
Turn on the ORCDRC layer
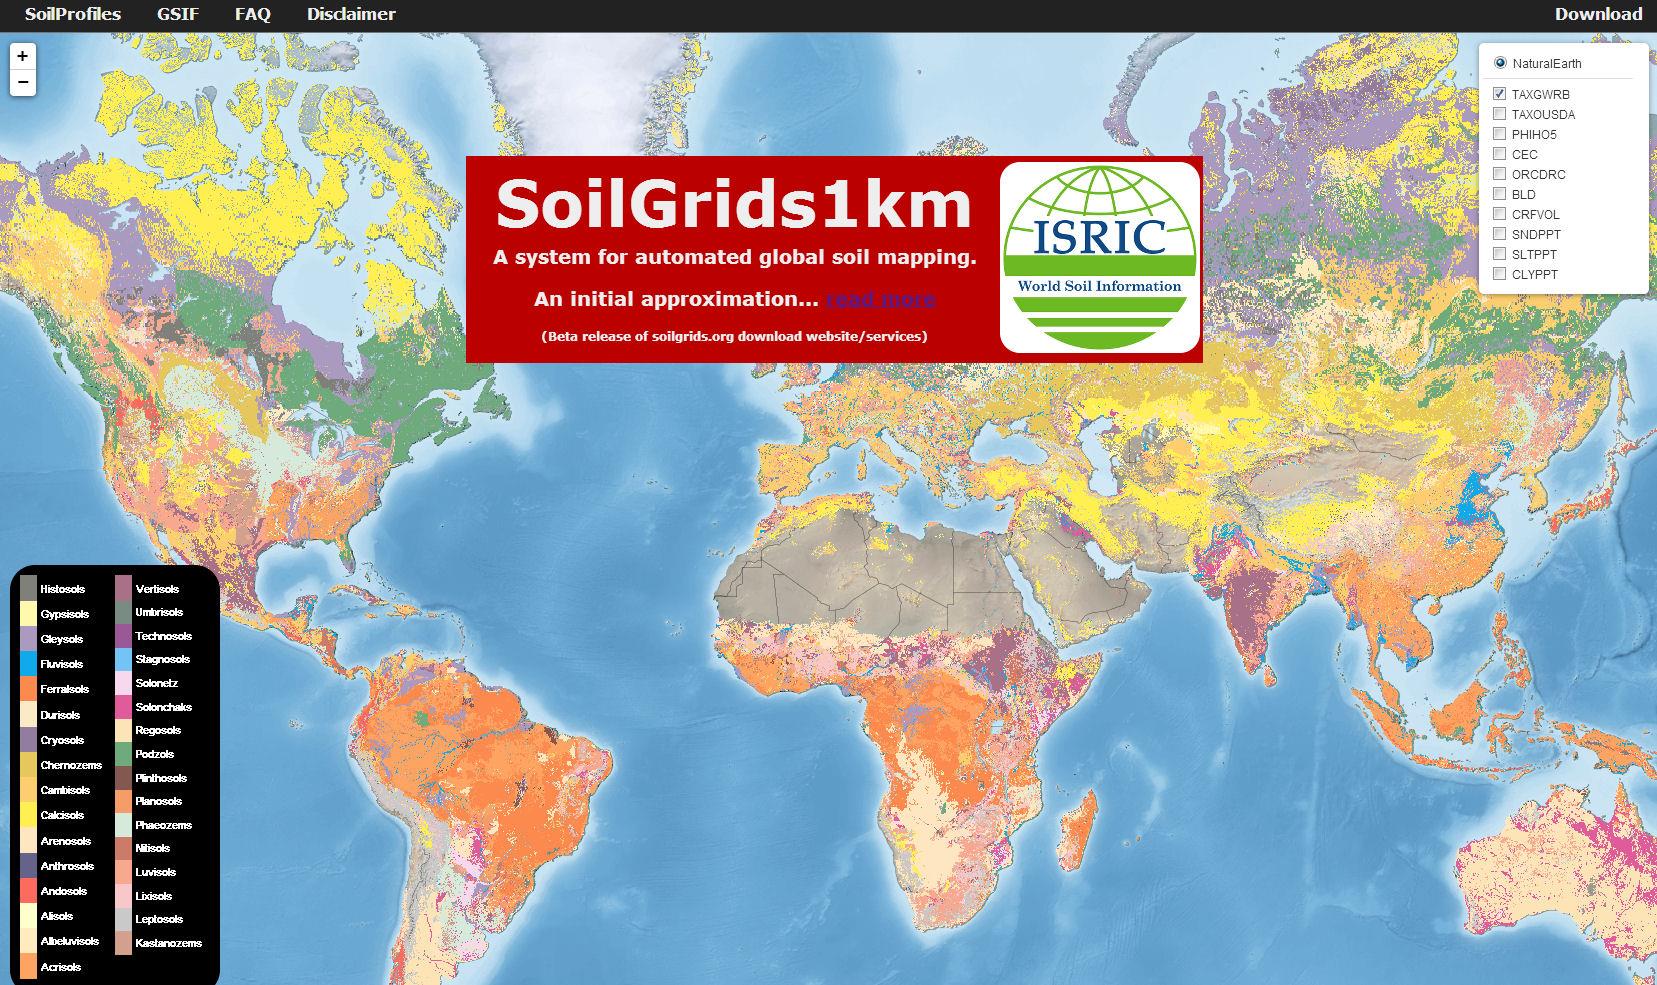click(x=1500, y=174)
